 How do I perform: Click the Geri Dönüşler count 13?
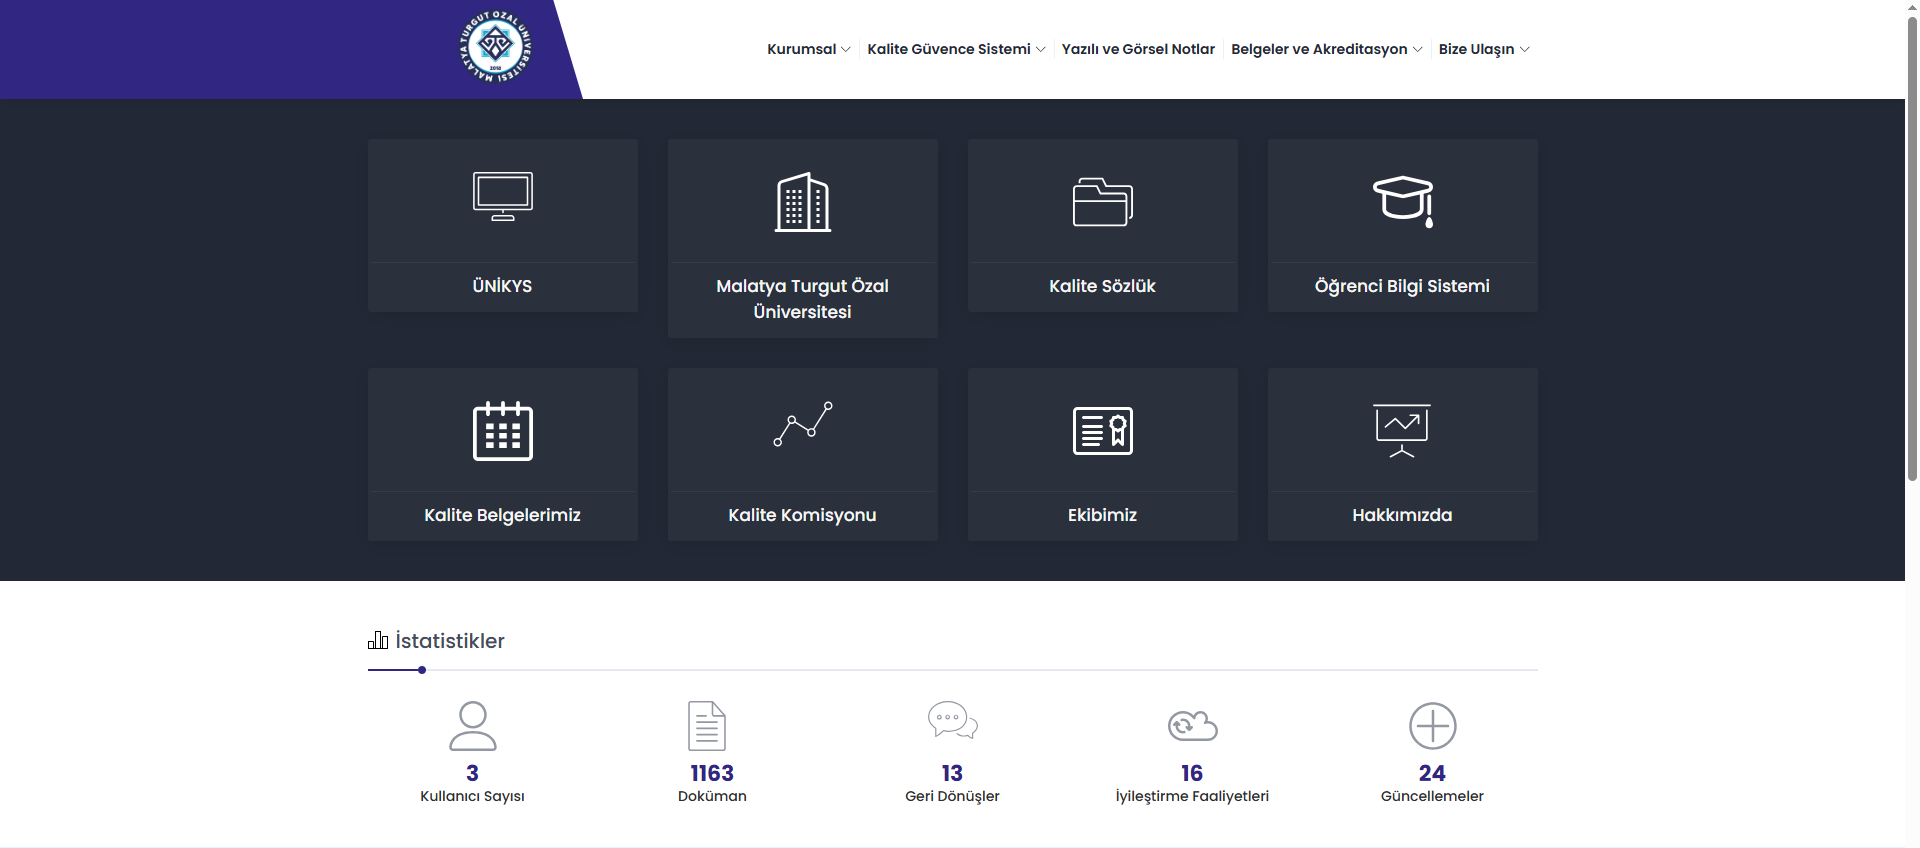coord(952,773)
